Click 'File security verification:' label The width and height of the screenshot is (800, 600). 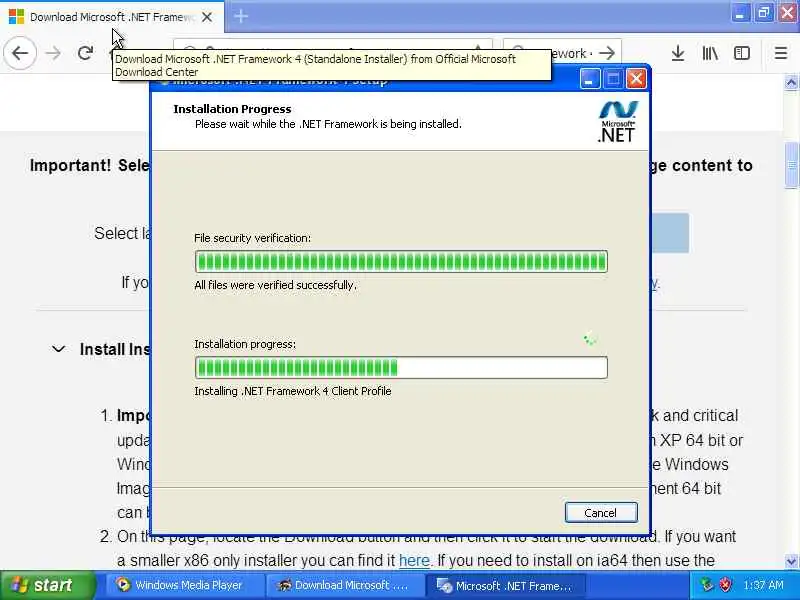click(252, 238)
